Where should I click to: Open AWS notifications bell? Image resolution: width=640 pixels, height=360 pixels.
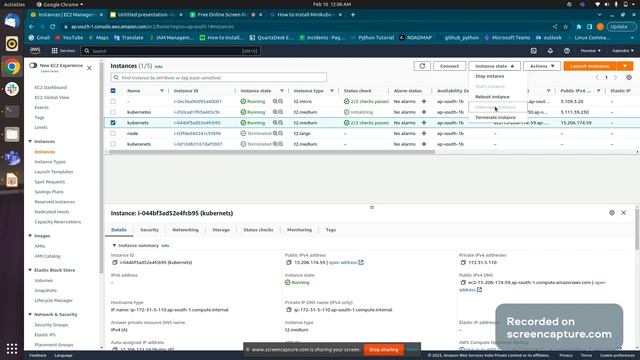(x=550, y=51)
